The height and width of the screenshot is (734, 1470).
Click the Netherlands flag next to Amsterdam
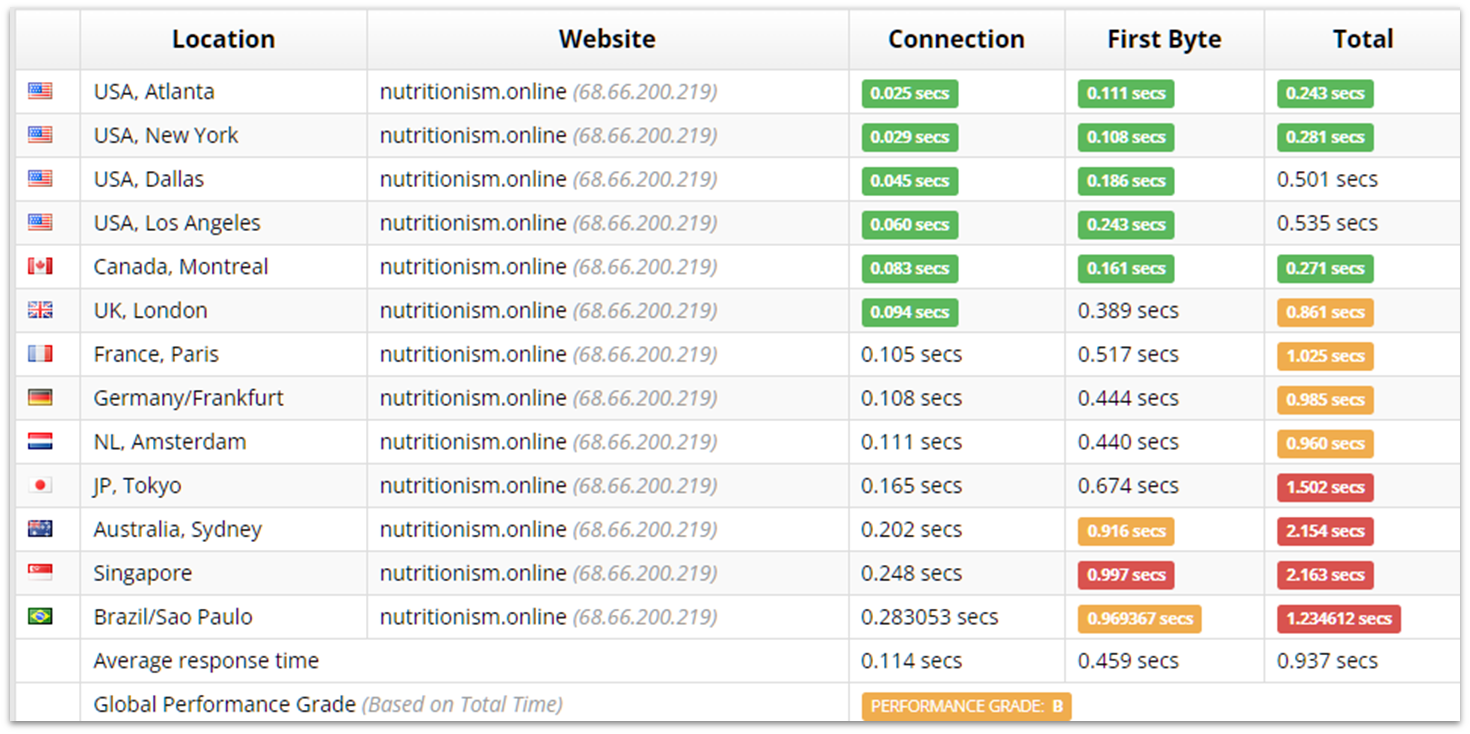40,441
